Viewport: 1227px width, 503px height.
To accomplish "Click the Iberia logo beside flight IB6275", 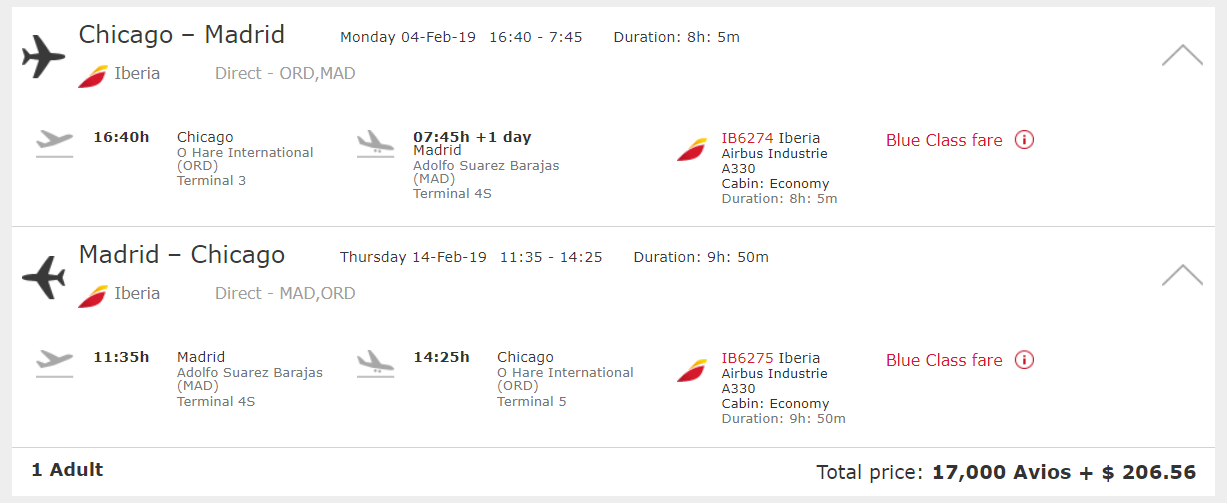I will click(x=692, y=370).
